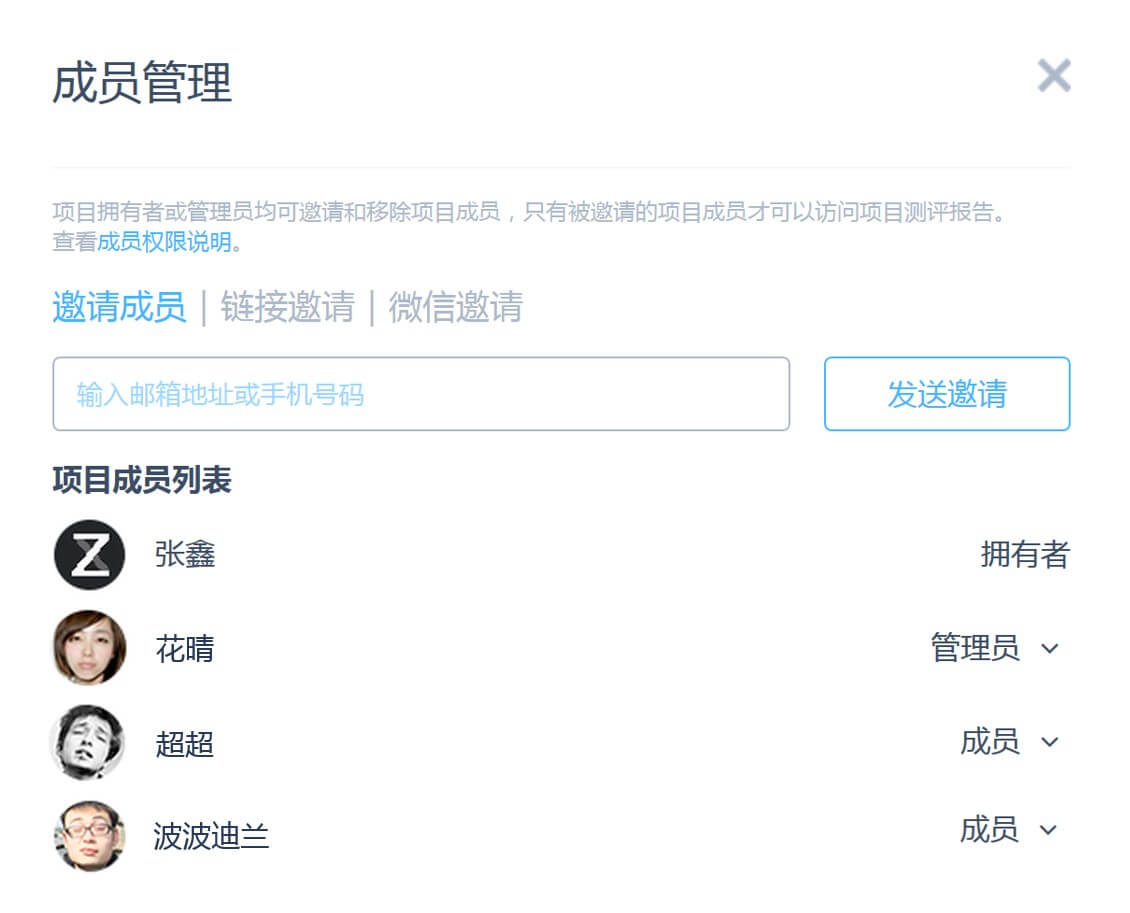
Task: Click 张鑫's Z logo avatar
Action: tap(89, 555)
